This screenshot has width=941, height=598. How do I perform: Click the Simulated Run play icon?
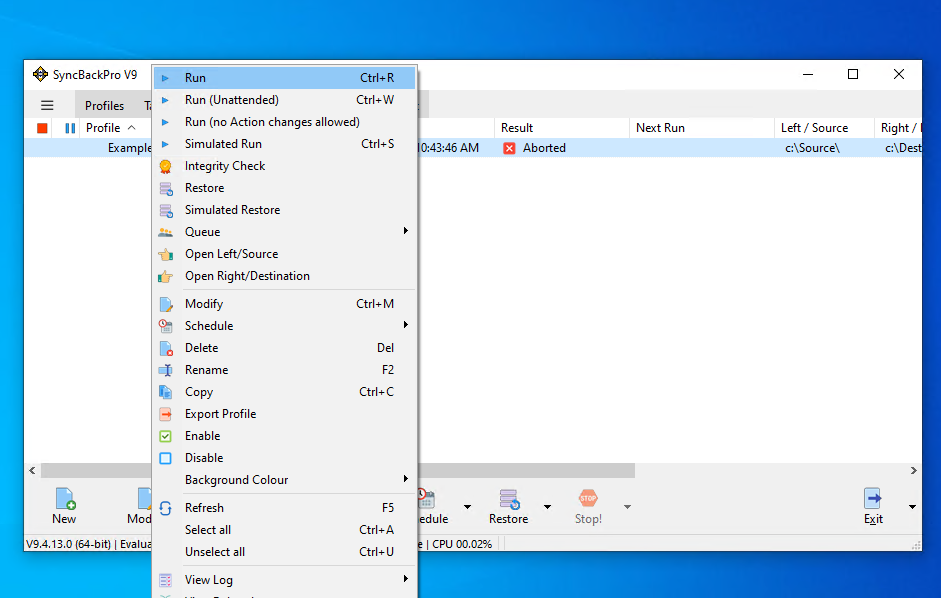(x=166, y=144)
